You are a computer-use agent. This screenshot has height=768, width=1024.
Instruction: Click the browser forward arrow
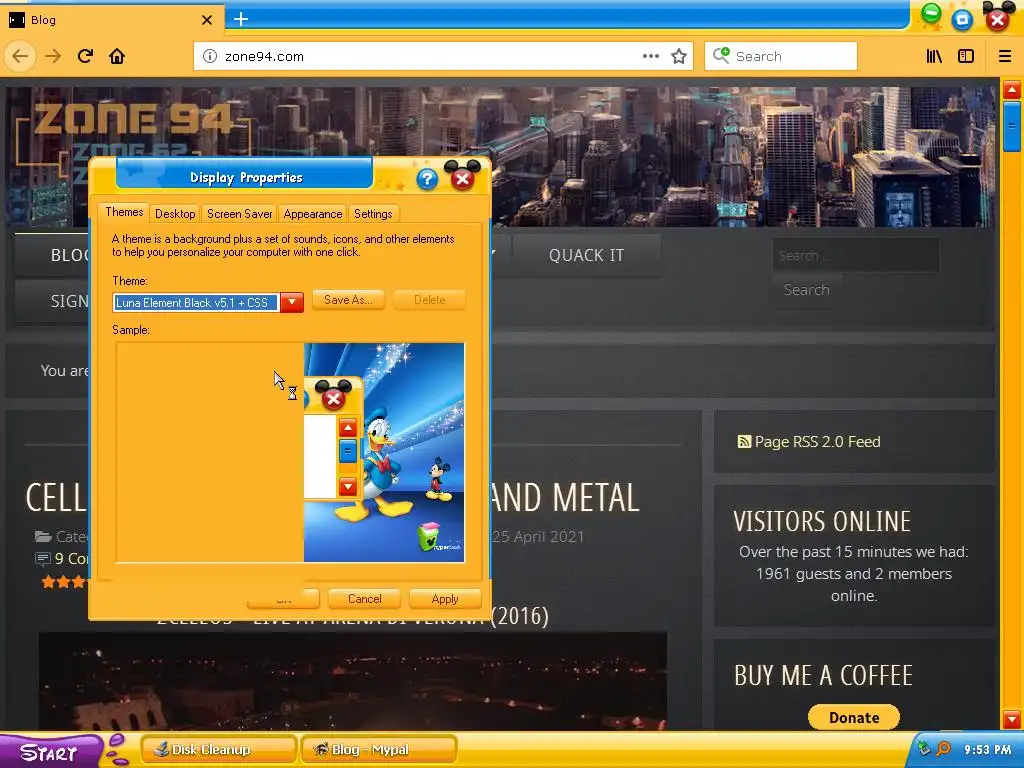click(53, 56)
